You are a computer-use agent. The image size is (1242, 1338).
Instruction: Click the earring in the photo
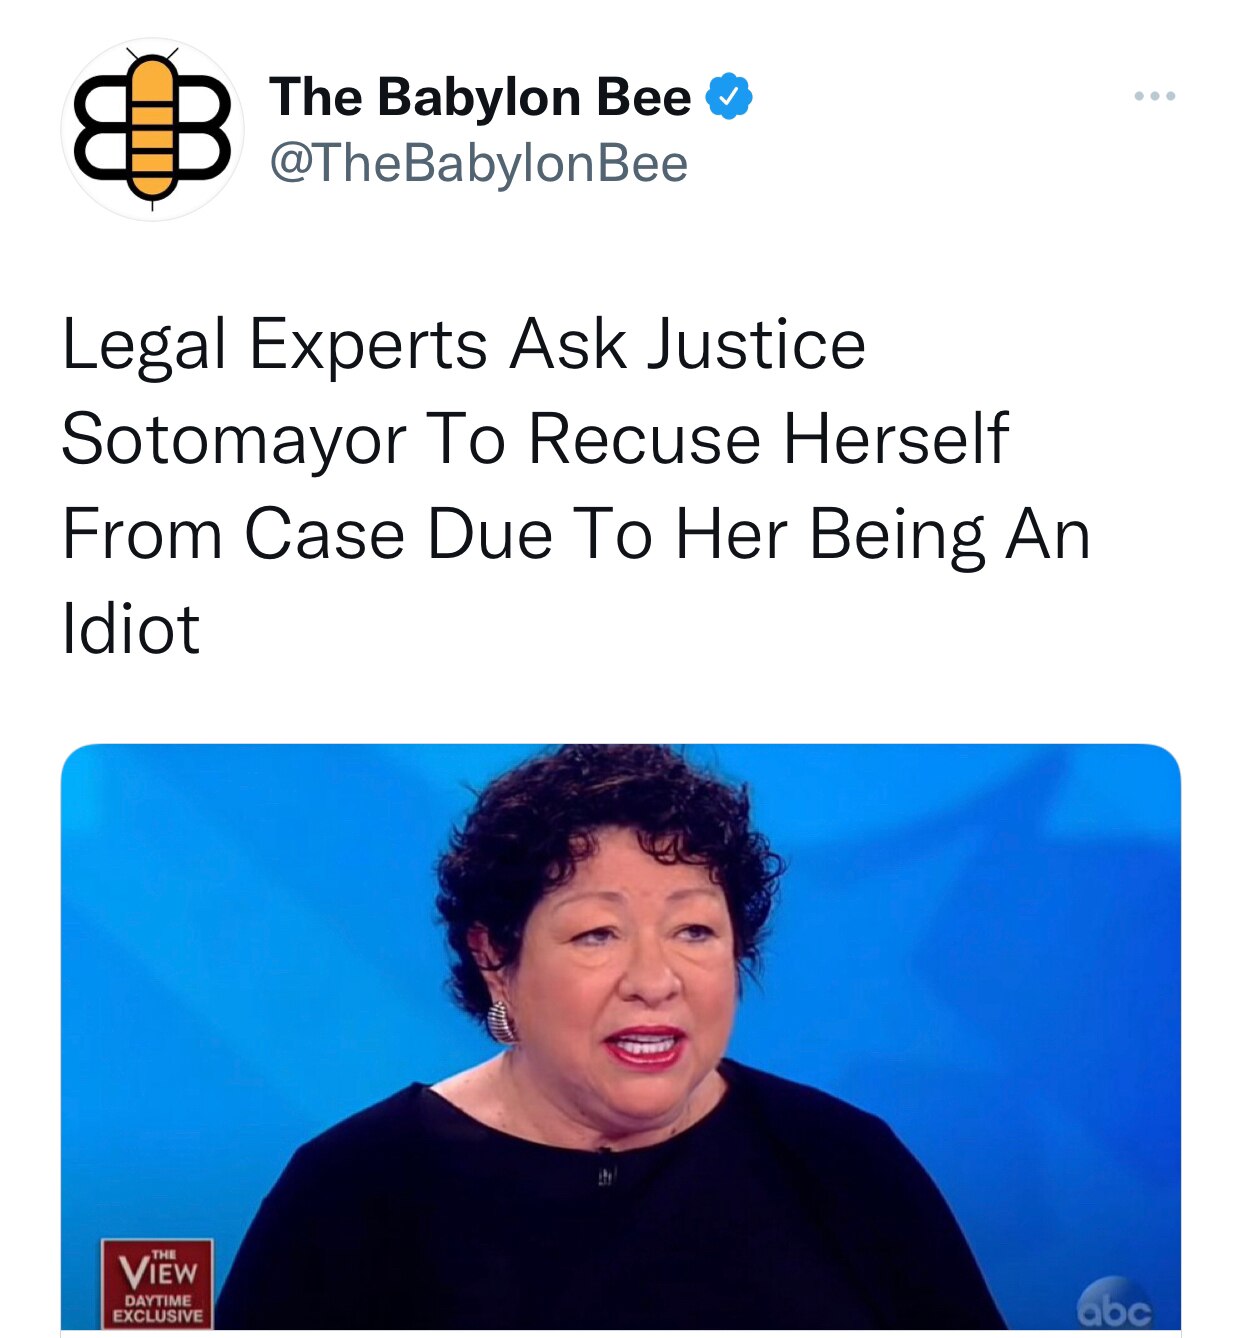tap(502, 1021)
